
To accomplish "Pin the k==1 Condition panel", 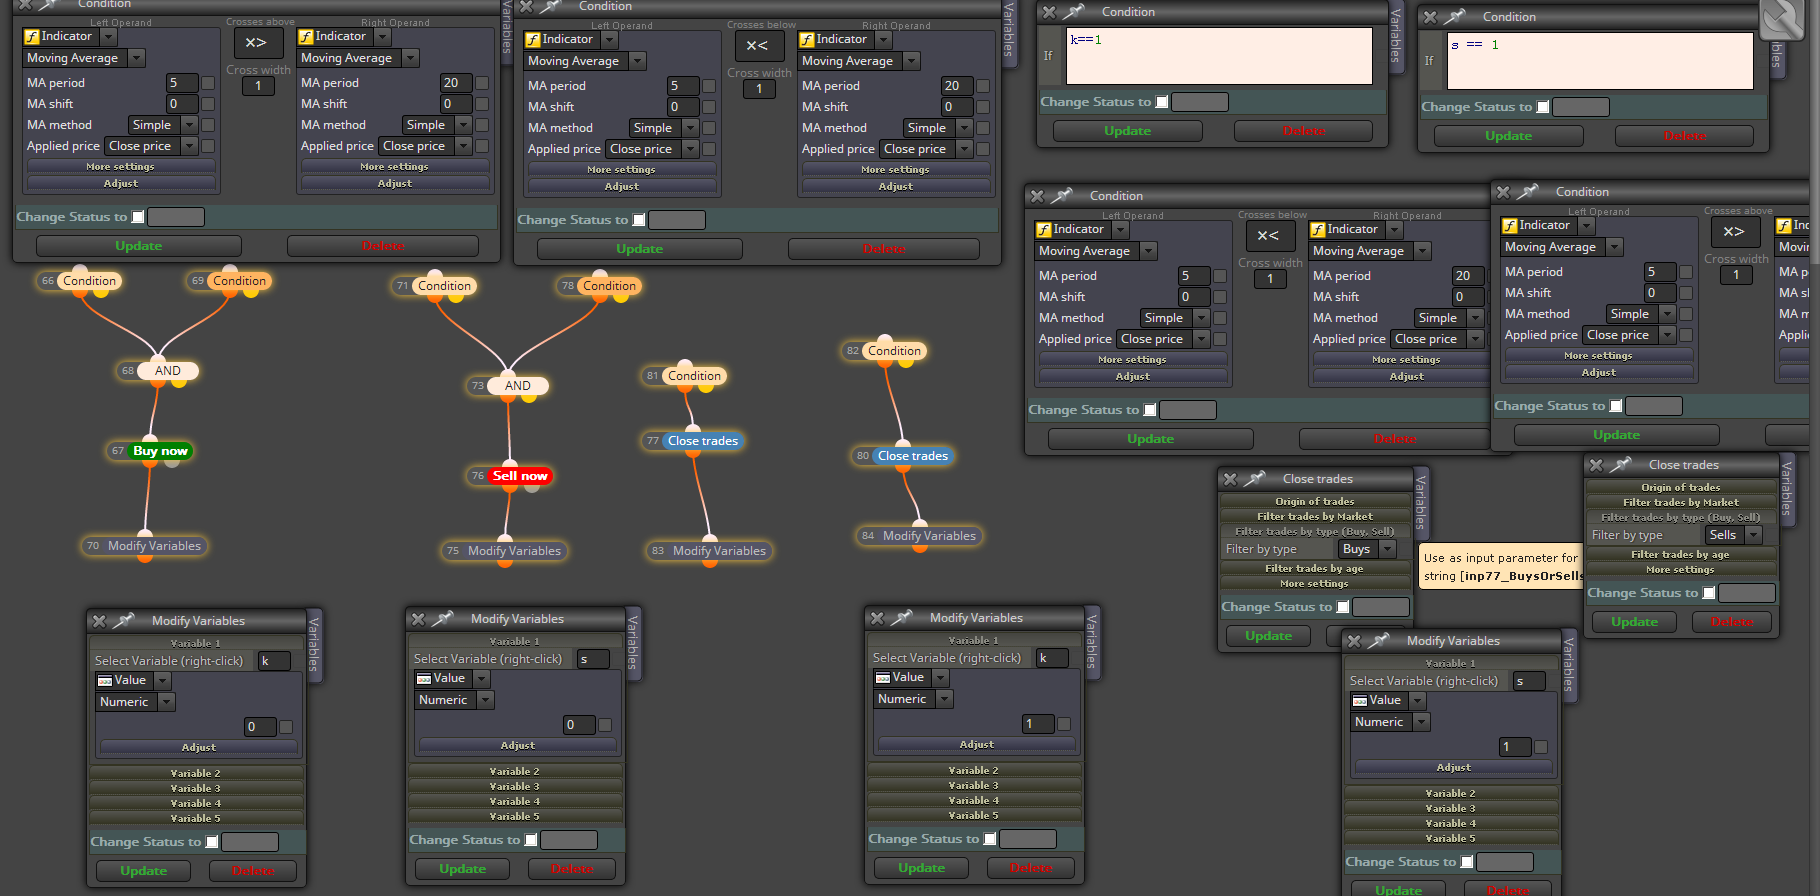I will pos(1073,12).
